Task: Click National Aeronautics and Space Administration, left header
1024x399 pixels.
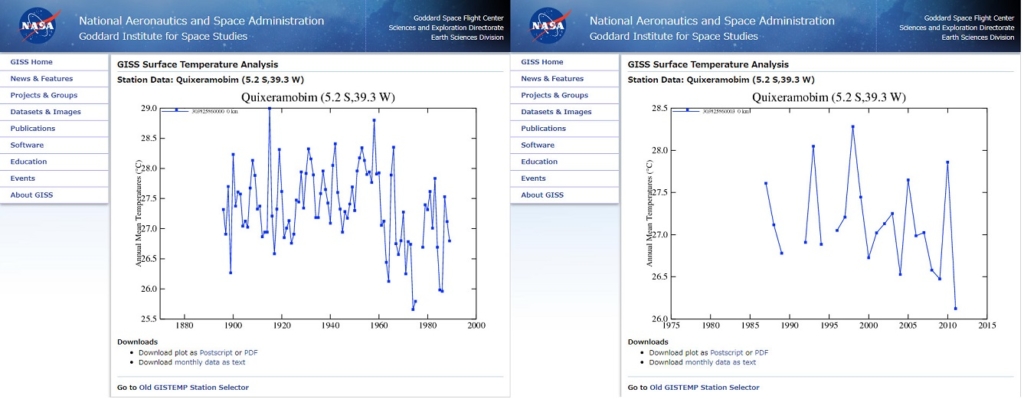Action: coord(201,21)
